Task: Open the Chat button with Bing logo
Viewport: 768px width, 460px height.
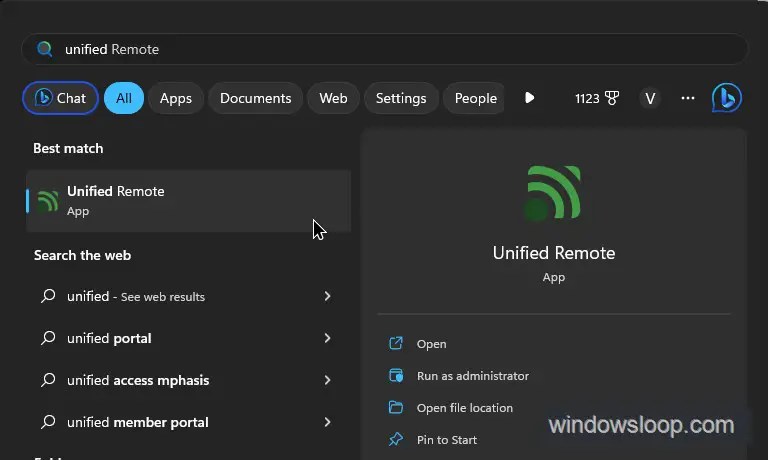Action: pos(60,98)
